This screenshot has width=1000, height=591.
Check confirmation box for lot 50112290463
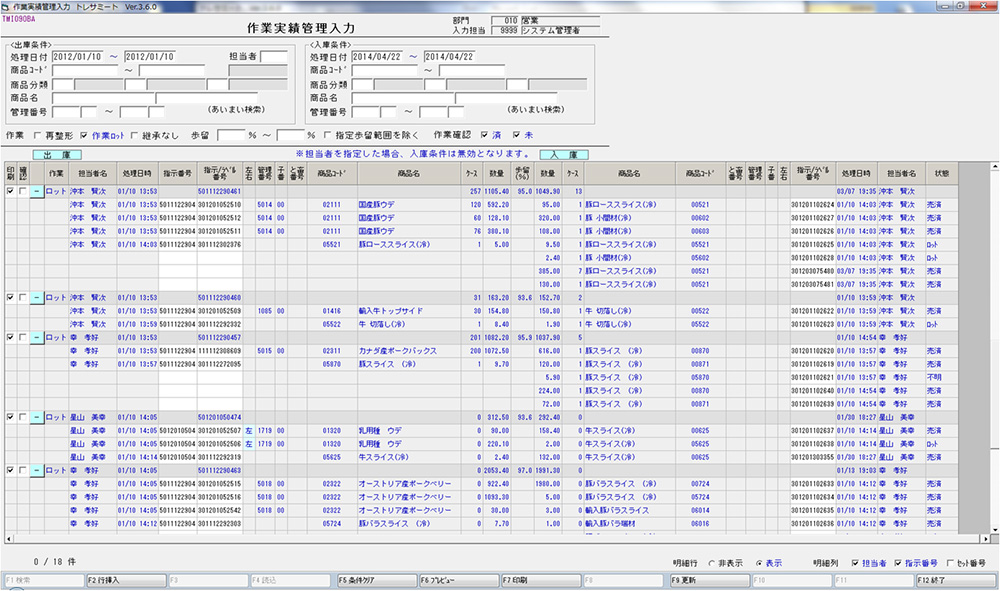pos(23,470)
